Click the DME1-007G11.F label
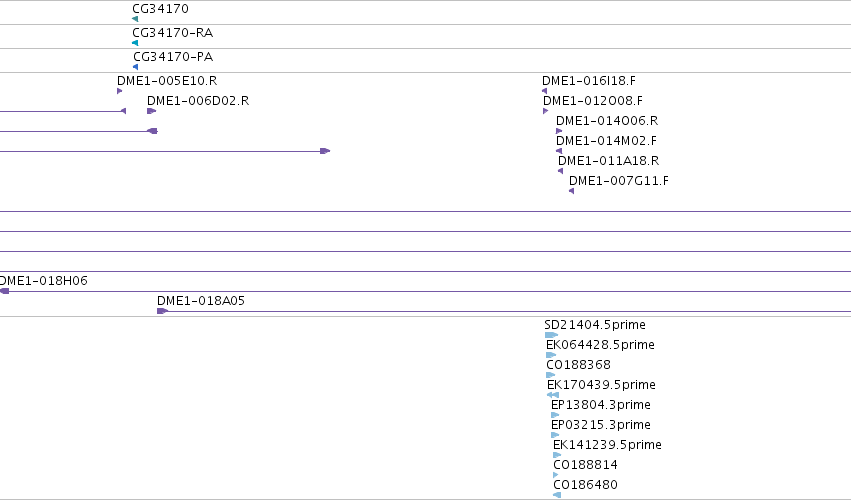Screen dimensions: 851x500 click(x=619, y=181)
